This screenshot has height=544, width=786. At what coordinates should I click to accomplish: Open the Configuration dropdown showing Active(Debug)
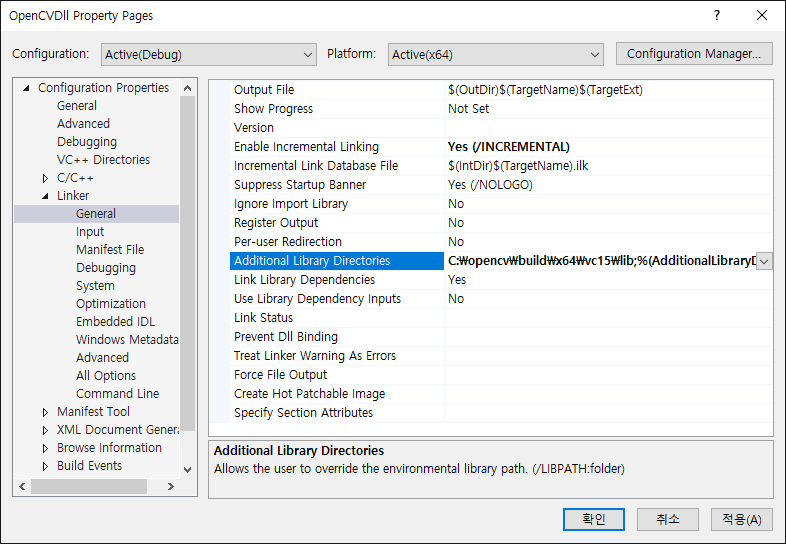coord(209,54)
